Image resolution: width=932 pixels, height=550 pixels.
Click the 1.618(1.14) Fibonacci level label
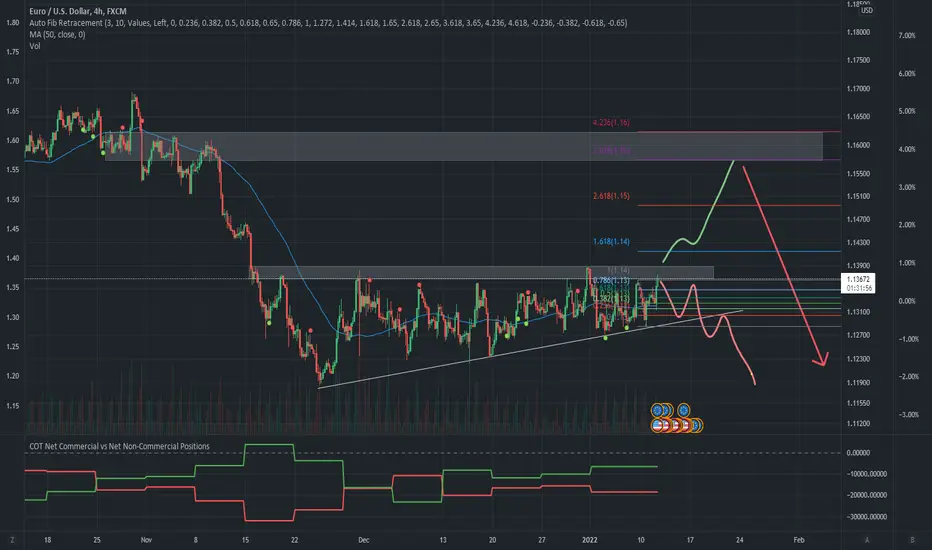611,241
